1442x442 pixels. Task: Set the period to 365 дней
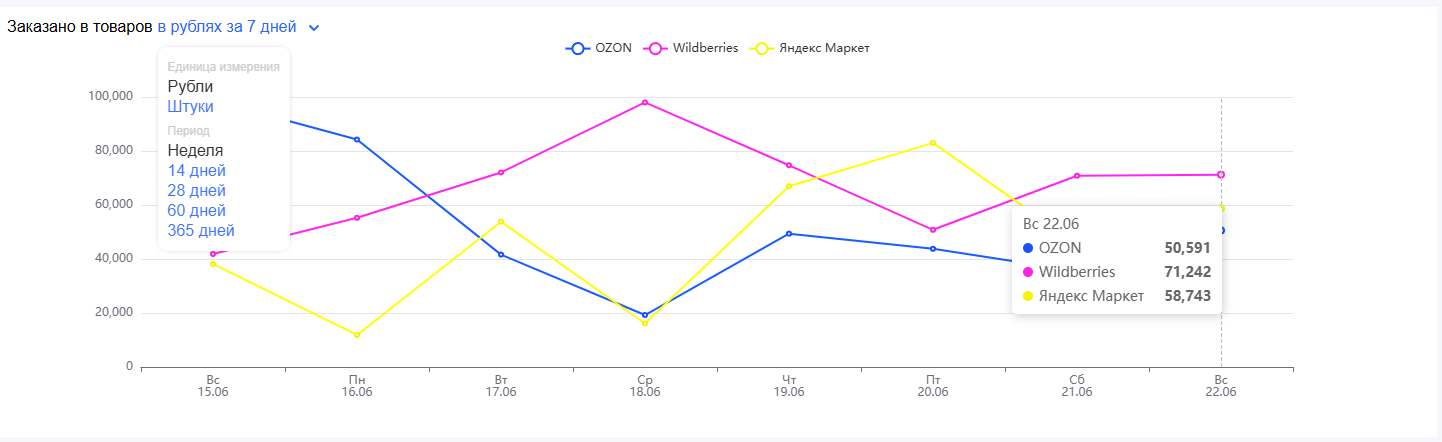click(x=201, y=231)
